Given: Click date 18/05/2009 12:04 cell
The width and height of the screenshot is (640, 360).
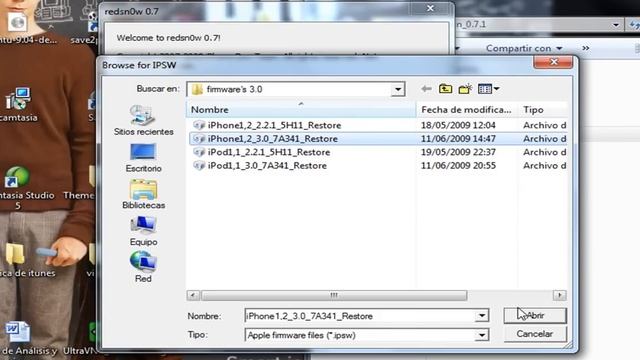Looking at the screenshot, I should pyautogui.click(x=458, y=125).
